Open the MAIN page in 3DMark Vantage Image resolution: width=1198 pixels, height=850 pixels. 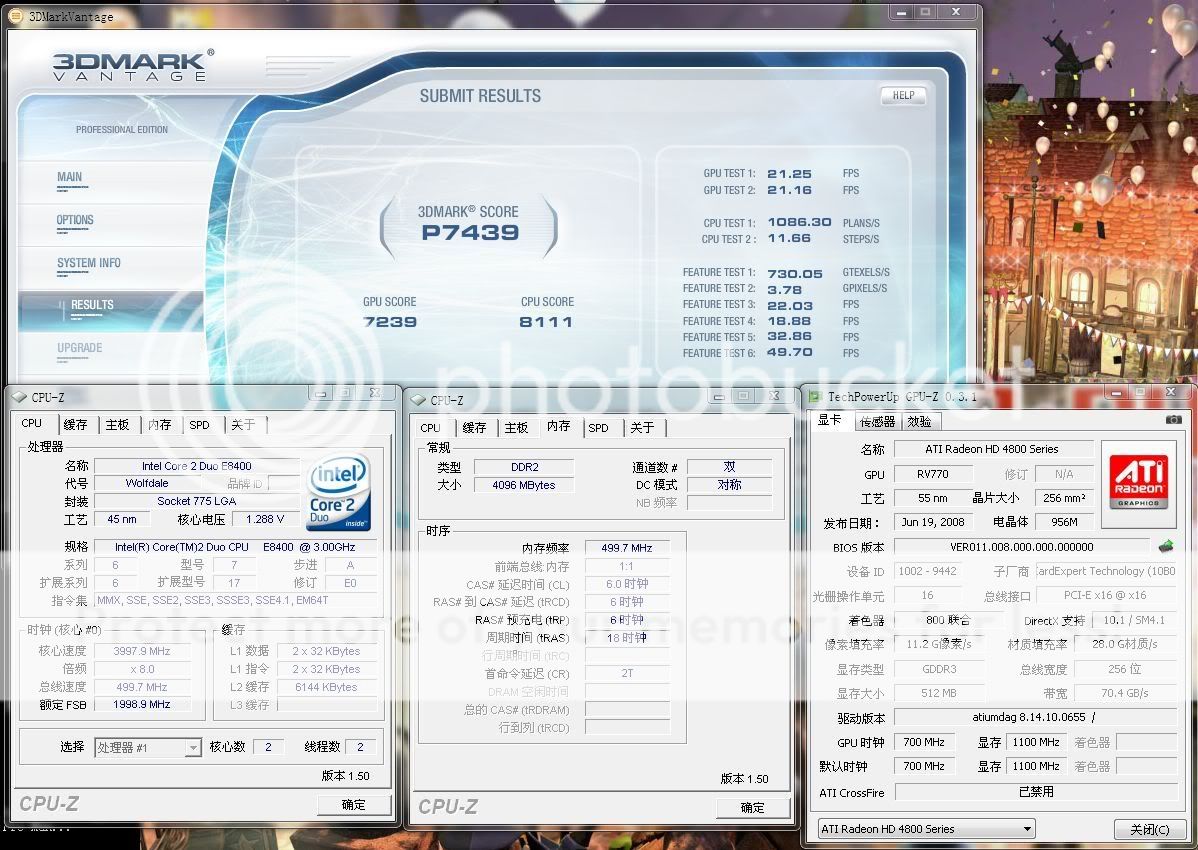70,177
